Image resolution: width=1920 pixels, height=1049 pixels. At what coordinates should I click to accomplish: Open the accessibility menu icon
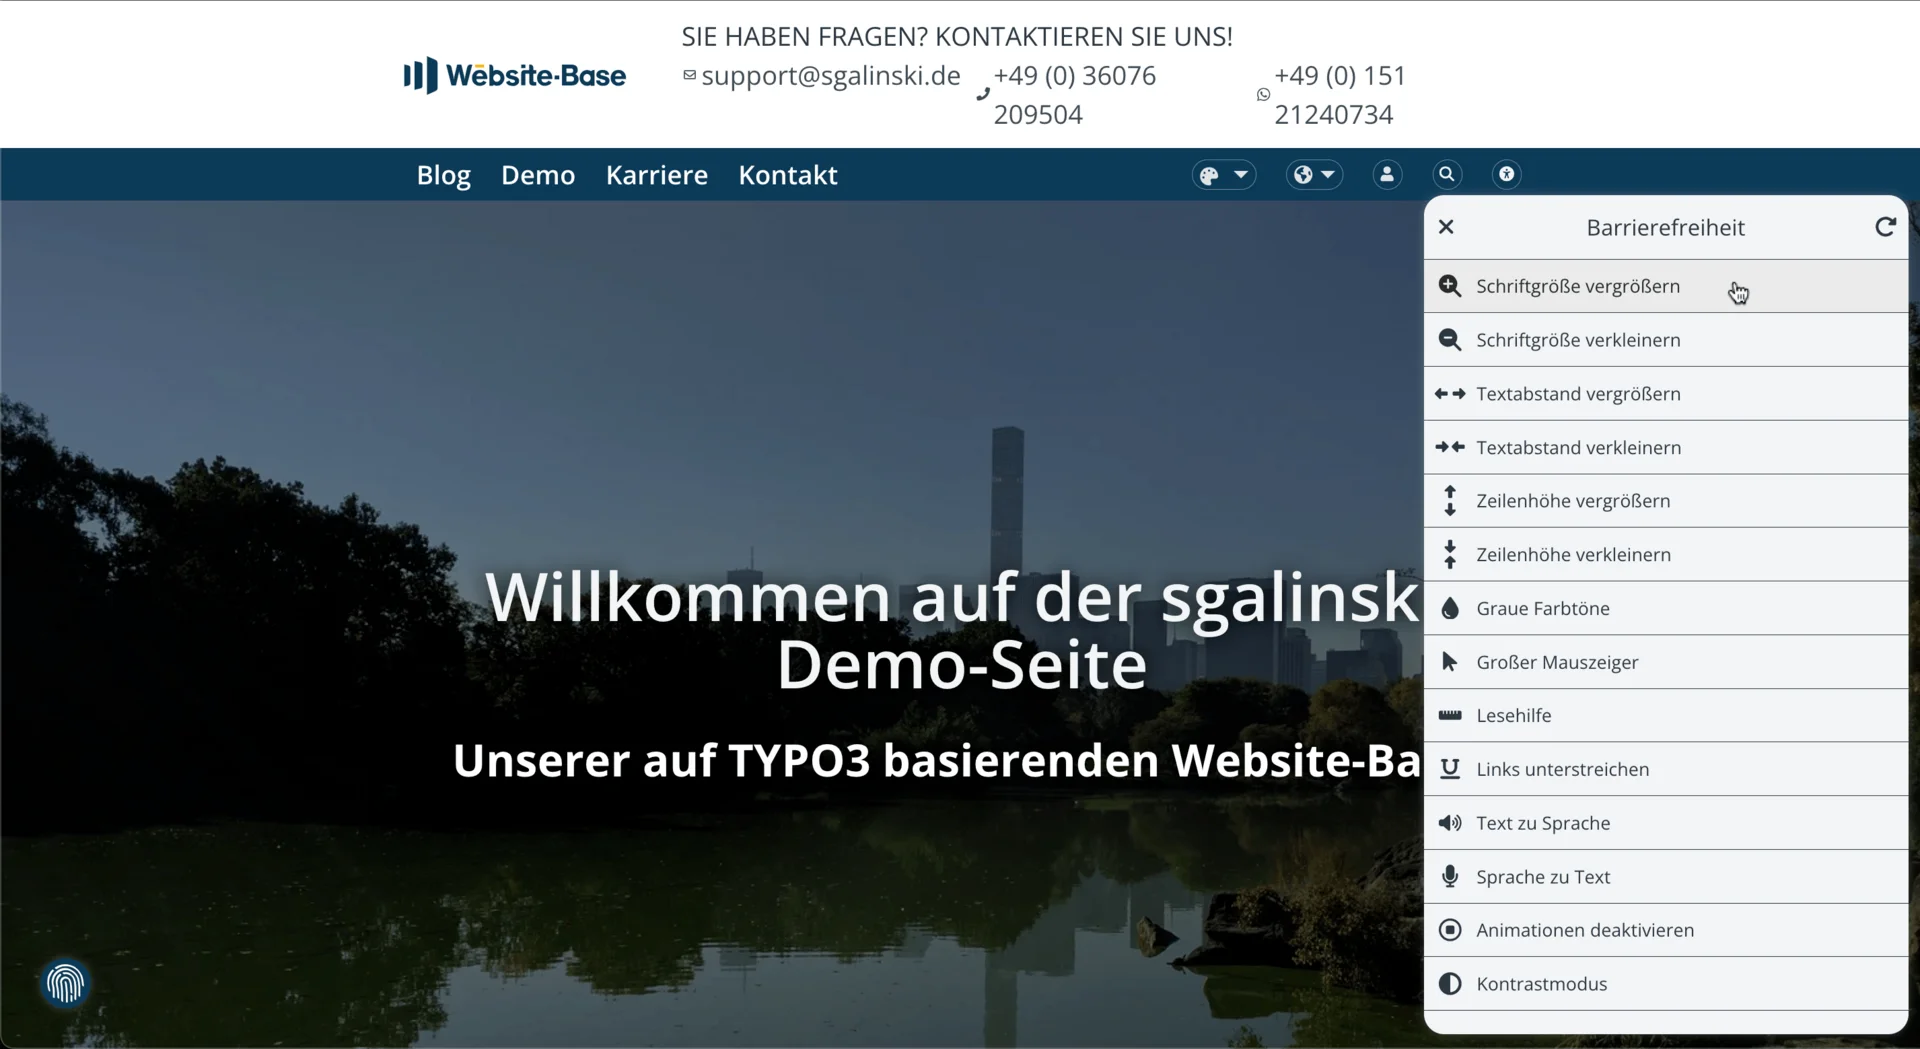[1506, 174]
